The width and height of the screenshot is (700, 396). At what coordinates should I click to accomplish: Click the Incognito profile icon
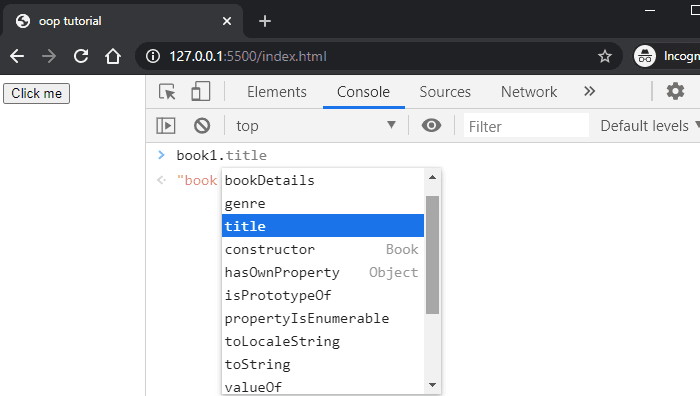point(645,56)
